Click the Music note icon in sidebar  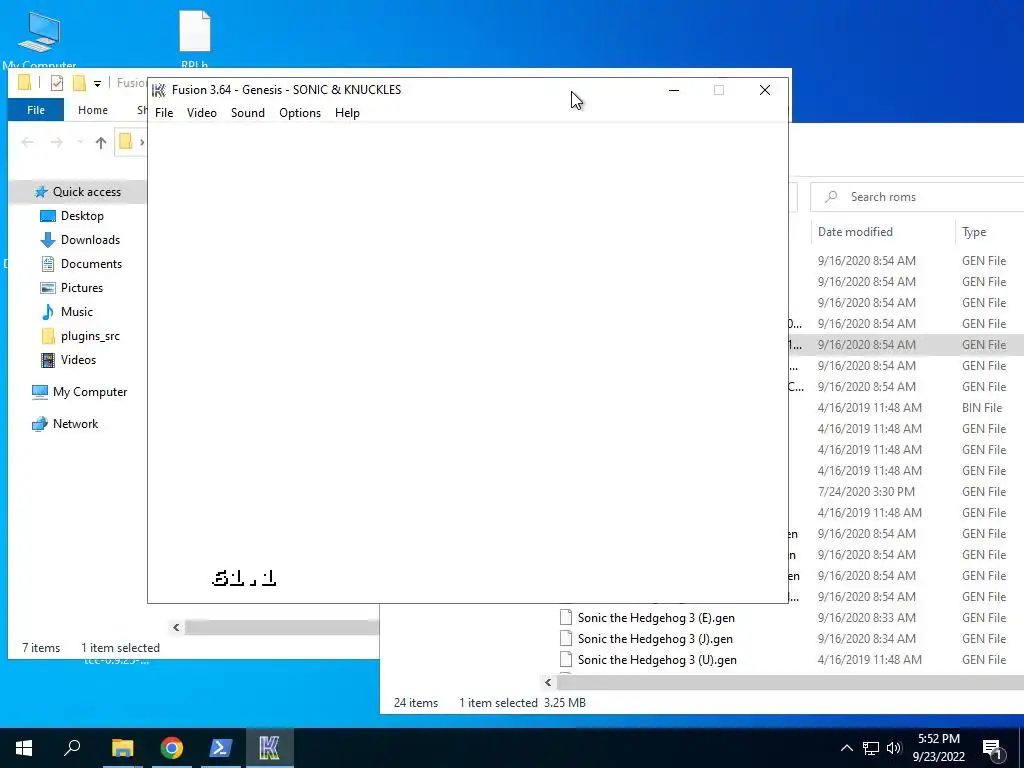coord(48,312)
